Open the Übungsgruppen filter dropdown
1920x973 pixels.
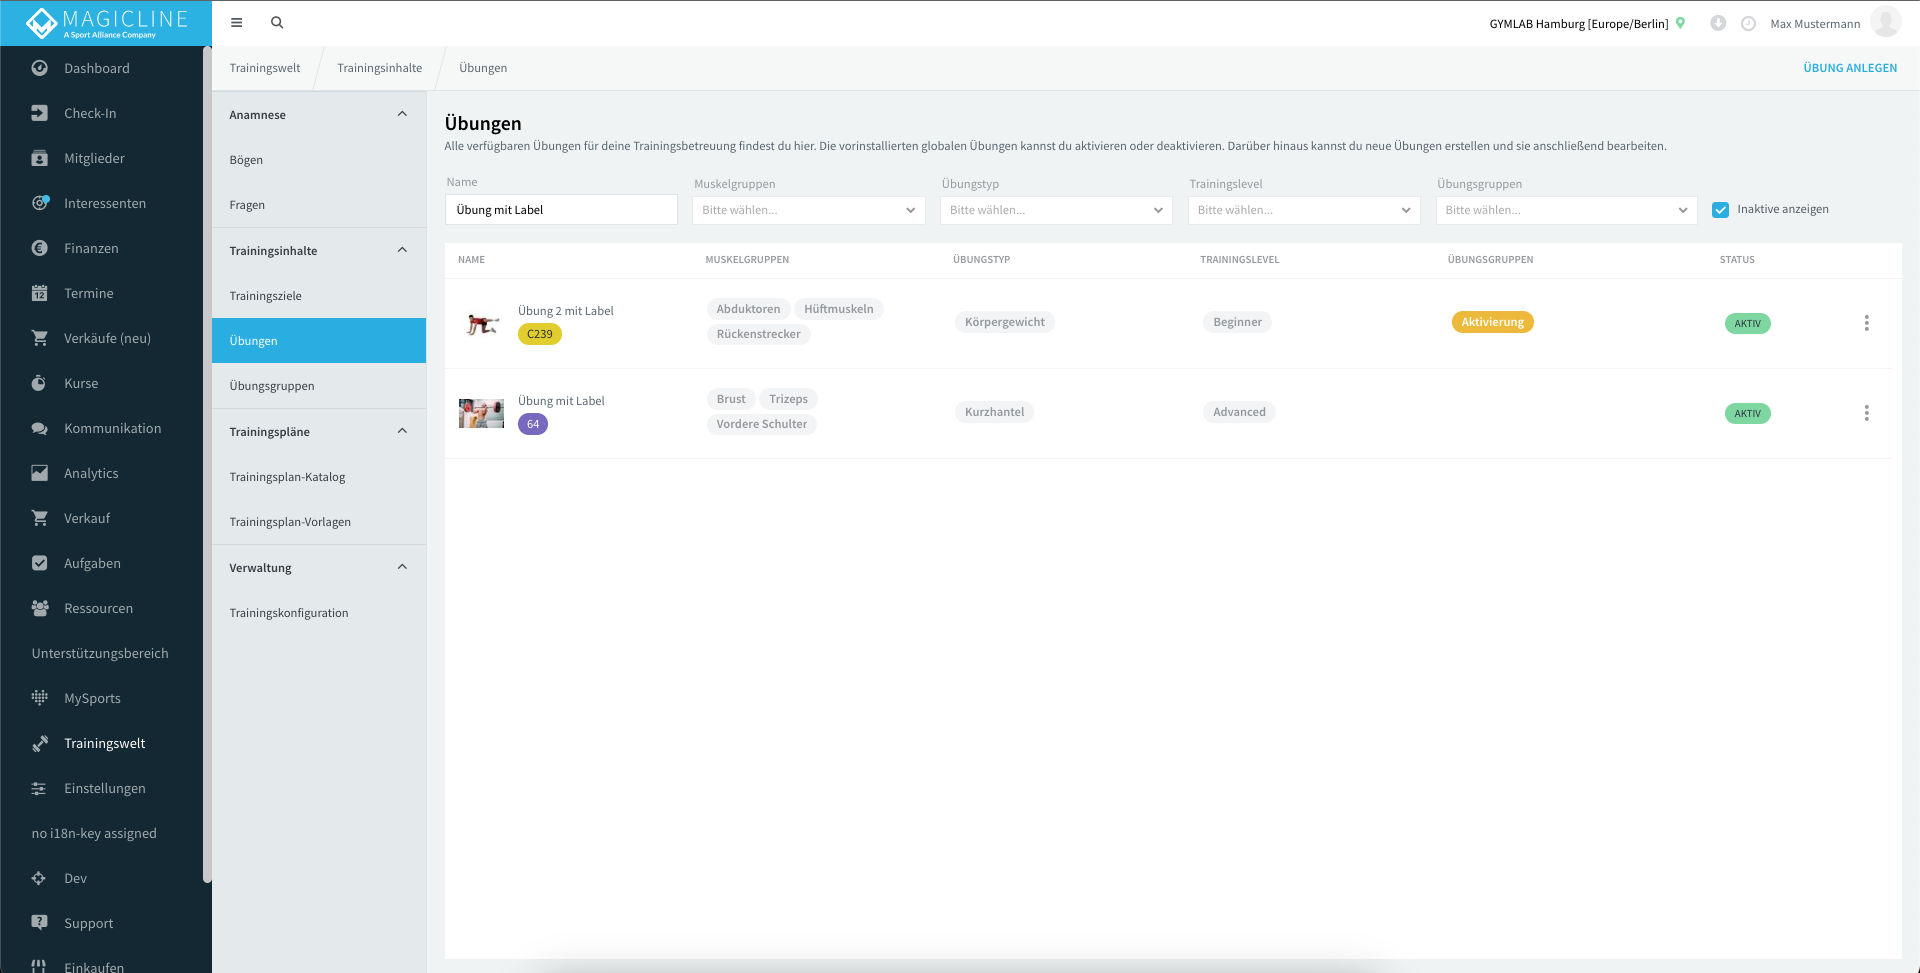(x=1566, y=210)
